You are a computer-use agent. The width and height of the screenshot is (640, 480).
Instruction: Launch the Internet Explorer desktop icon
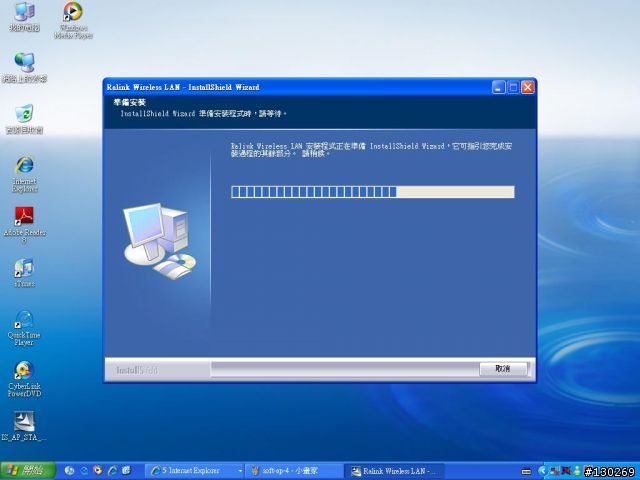click(24, 173)
